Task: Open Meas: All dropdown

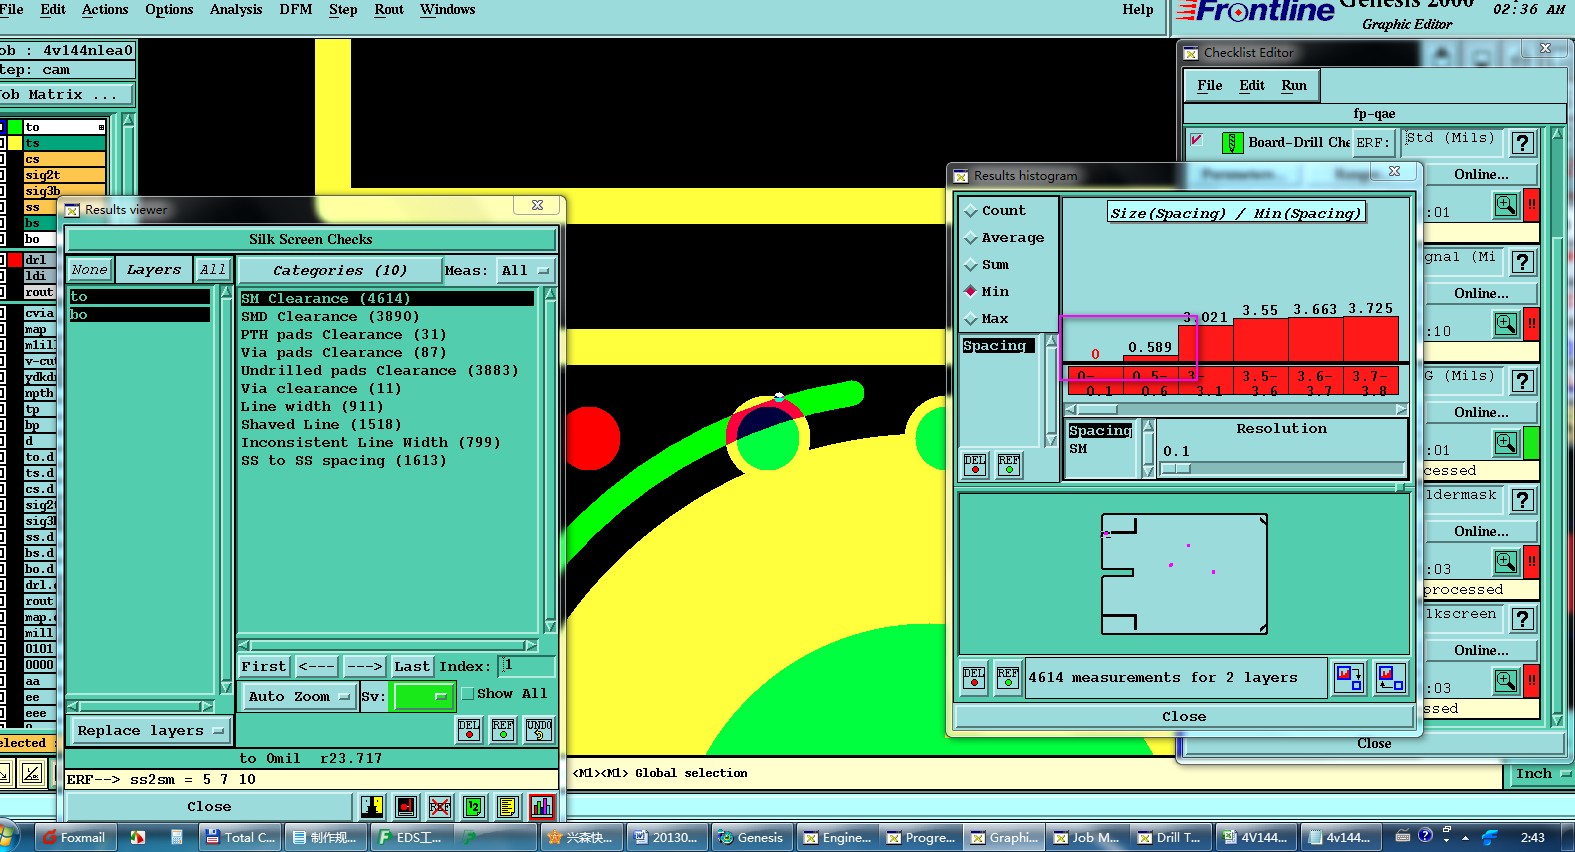Action: pyautogui.click(x=527, y=271)
